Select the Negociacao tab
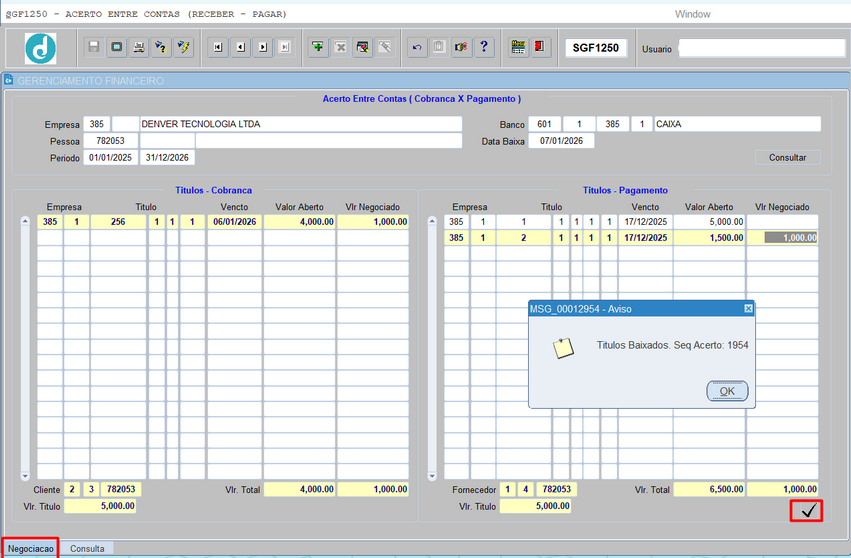851x558 pixels. [x=30, y=549]
